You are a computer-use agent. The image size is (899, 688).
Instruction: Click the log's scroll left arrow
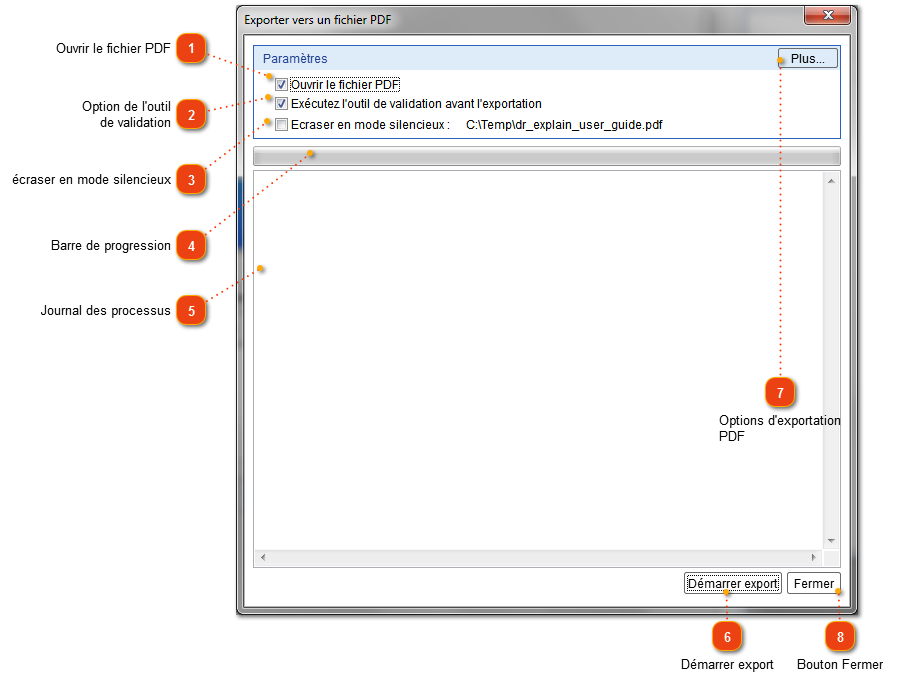(x=263, y=557)
